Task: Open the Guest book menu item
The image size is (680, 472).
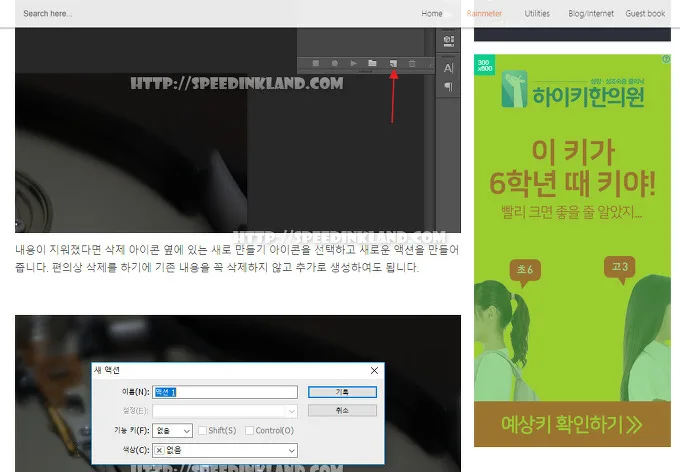Action: pyautogui.click(x=645, y=13)
